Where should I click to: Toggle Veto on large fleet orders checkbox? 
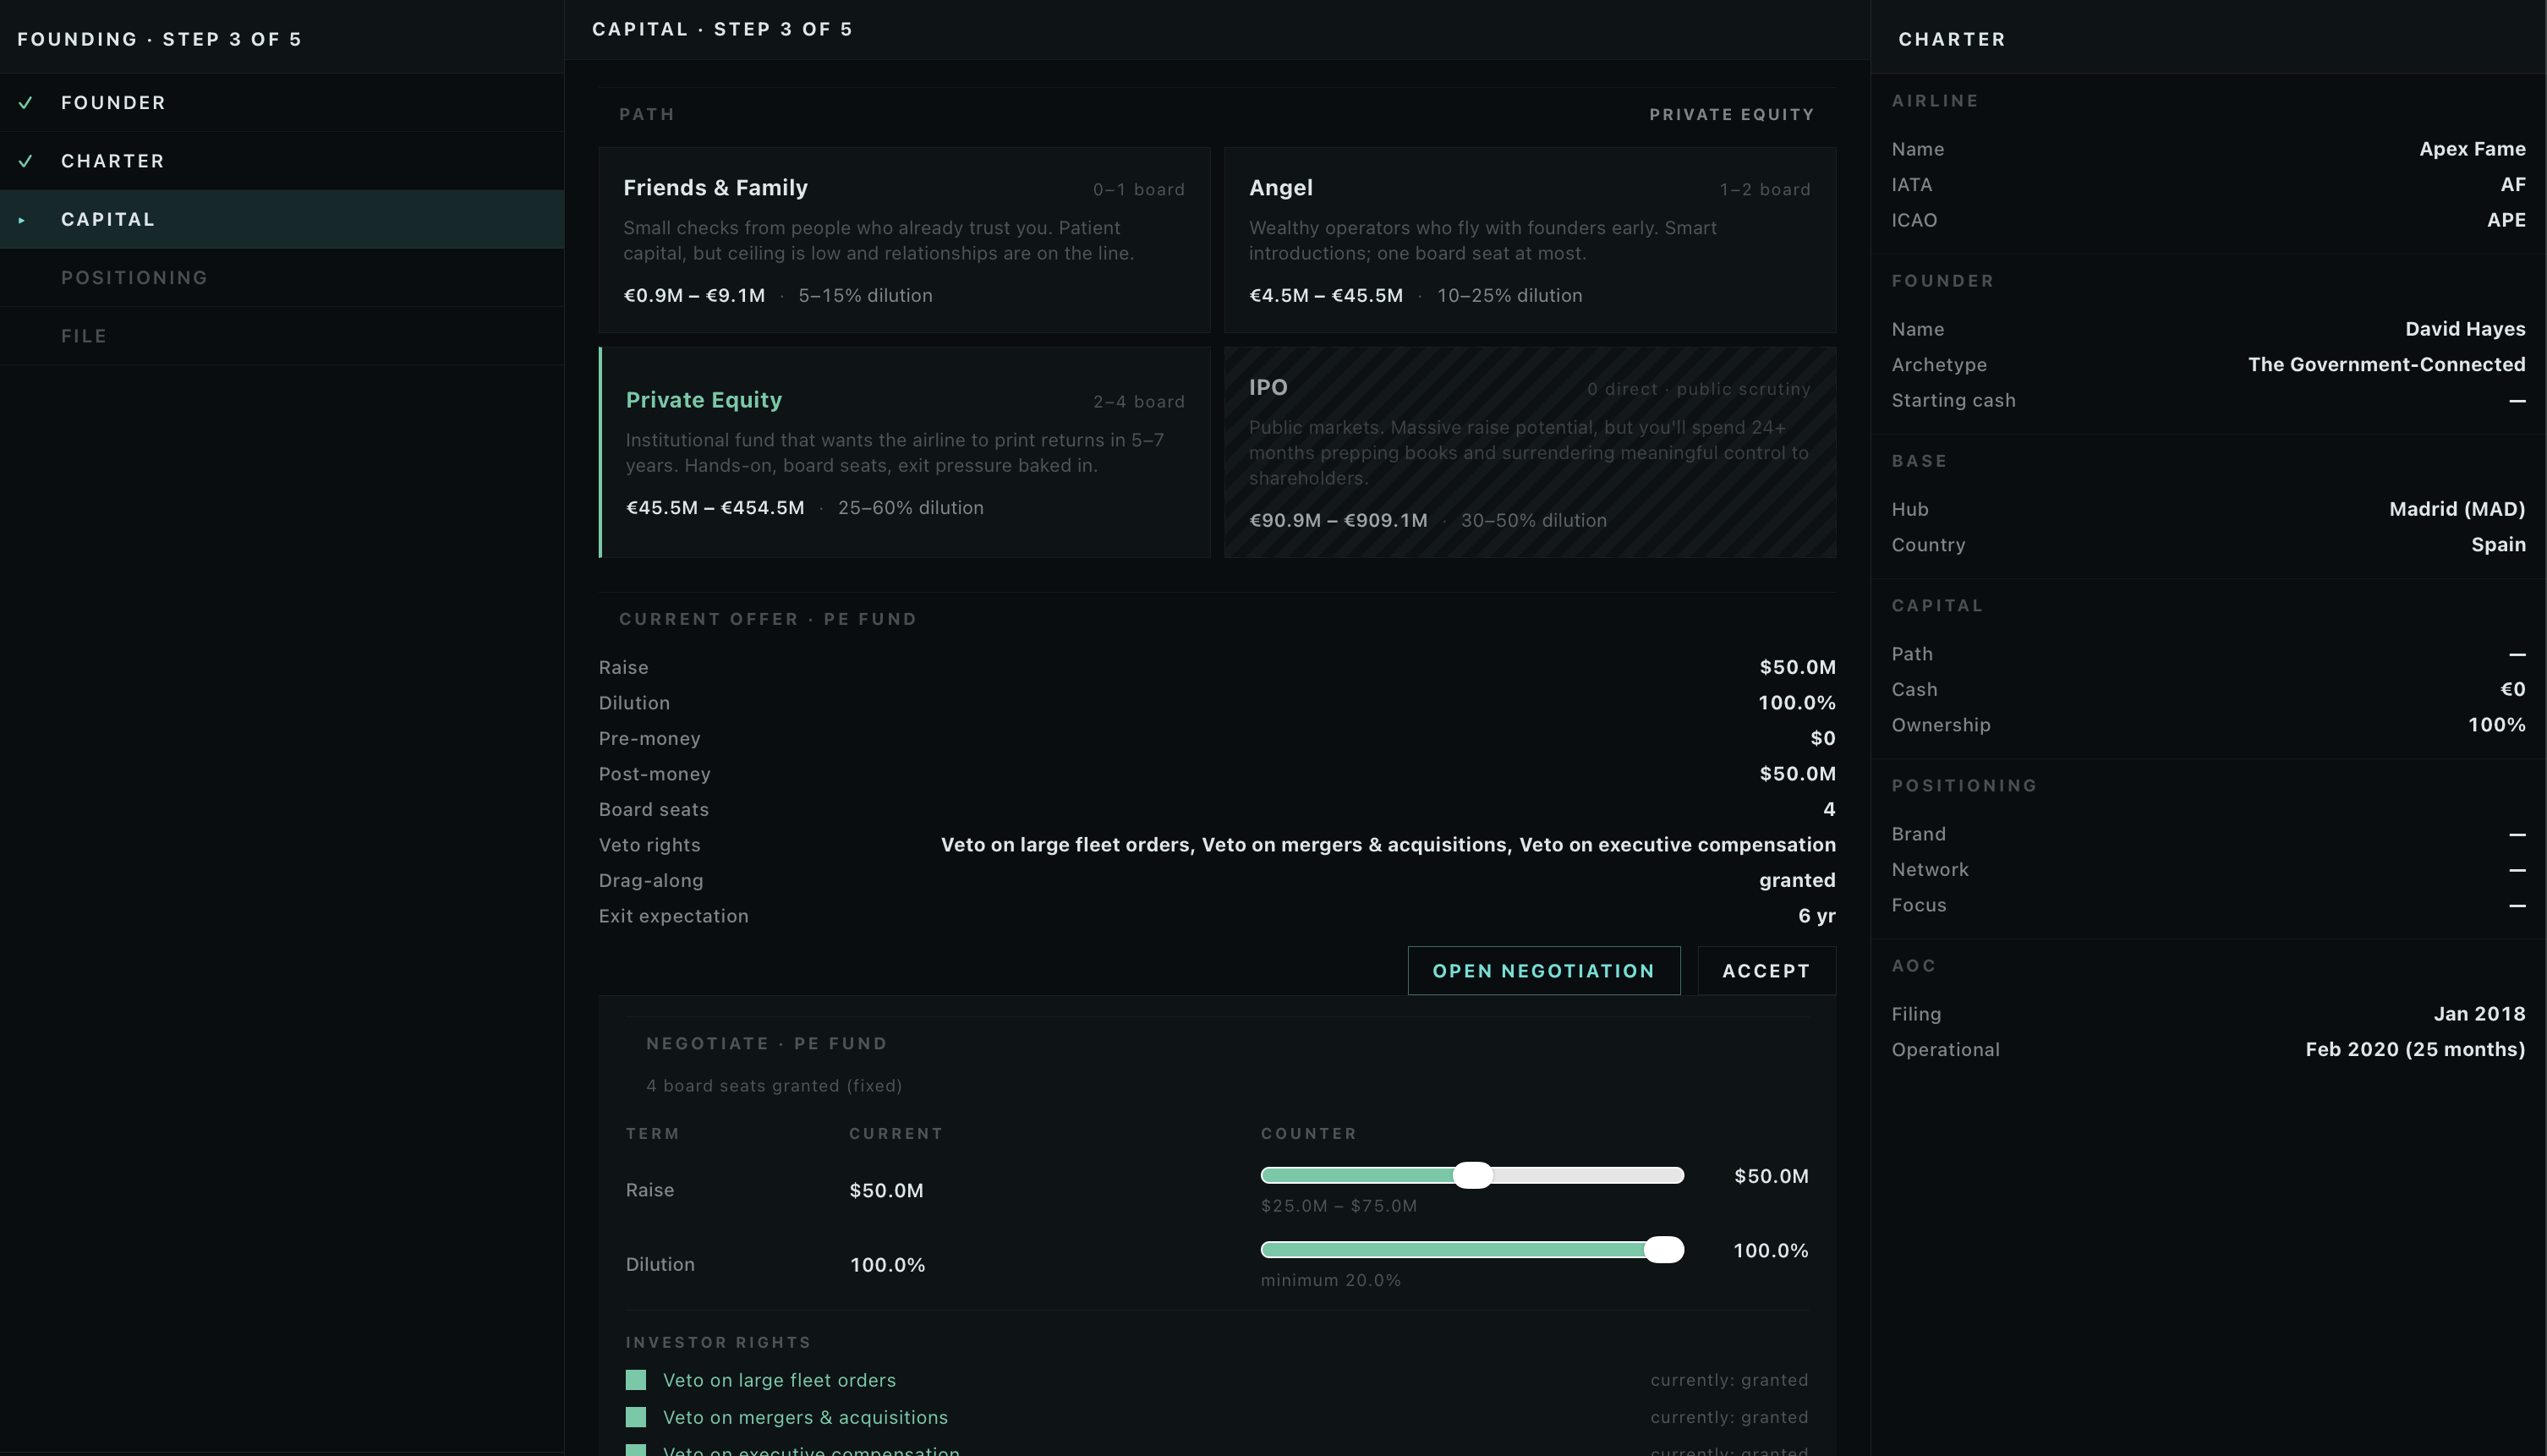pyautogui.click(x=636, y=1380)
